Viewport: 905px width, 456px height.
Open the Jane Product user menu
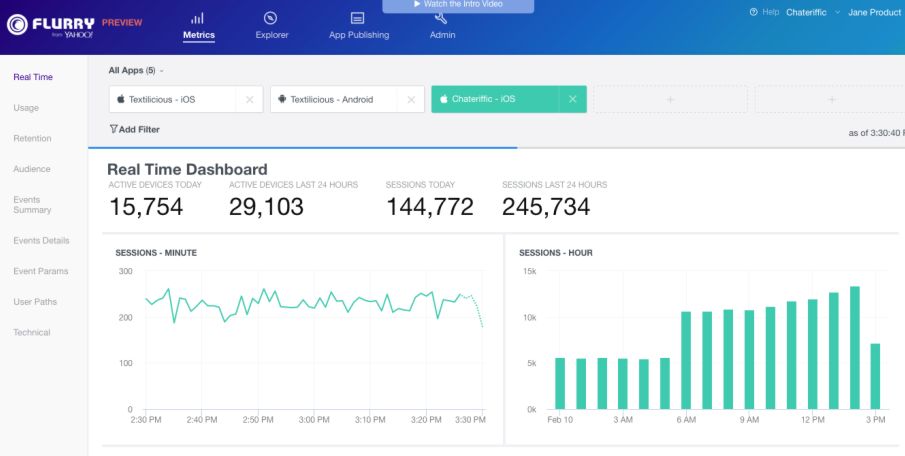pos(873,12)
